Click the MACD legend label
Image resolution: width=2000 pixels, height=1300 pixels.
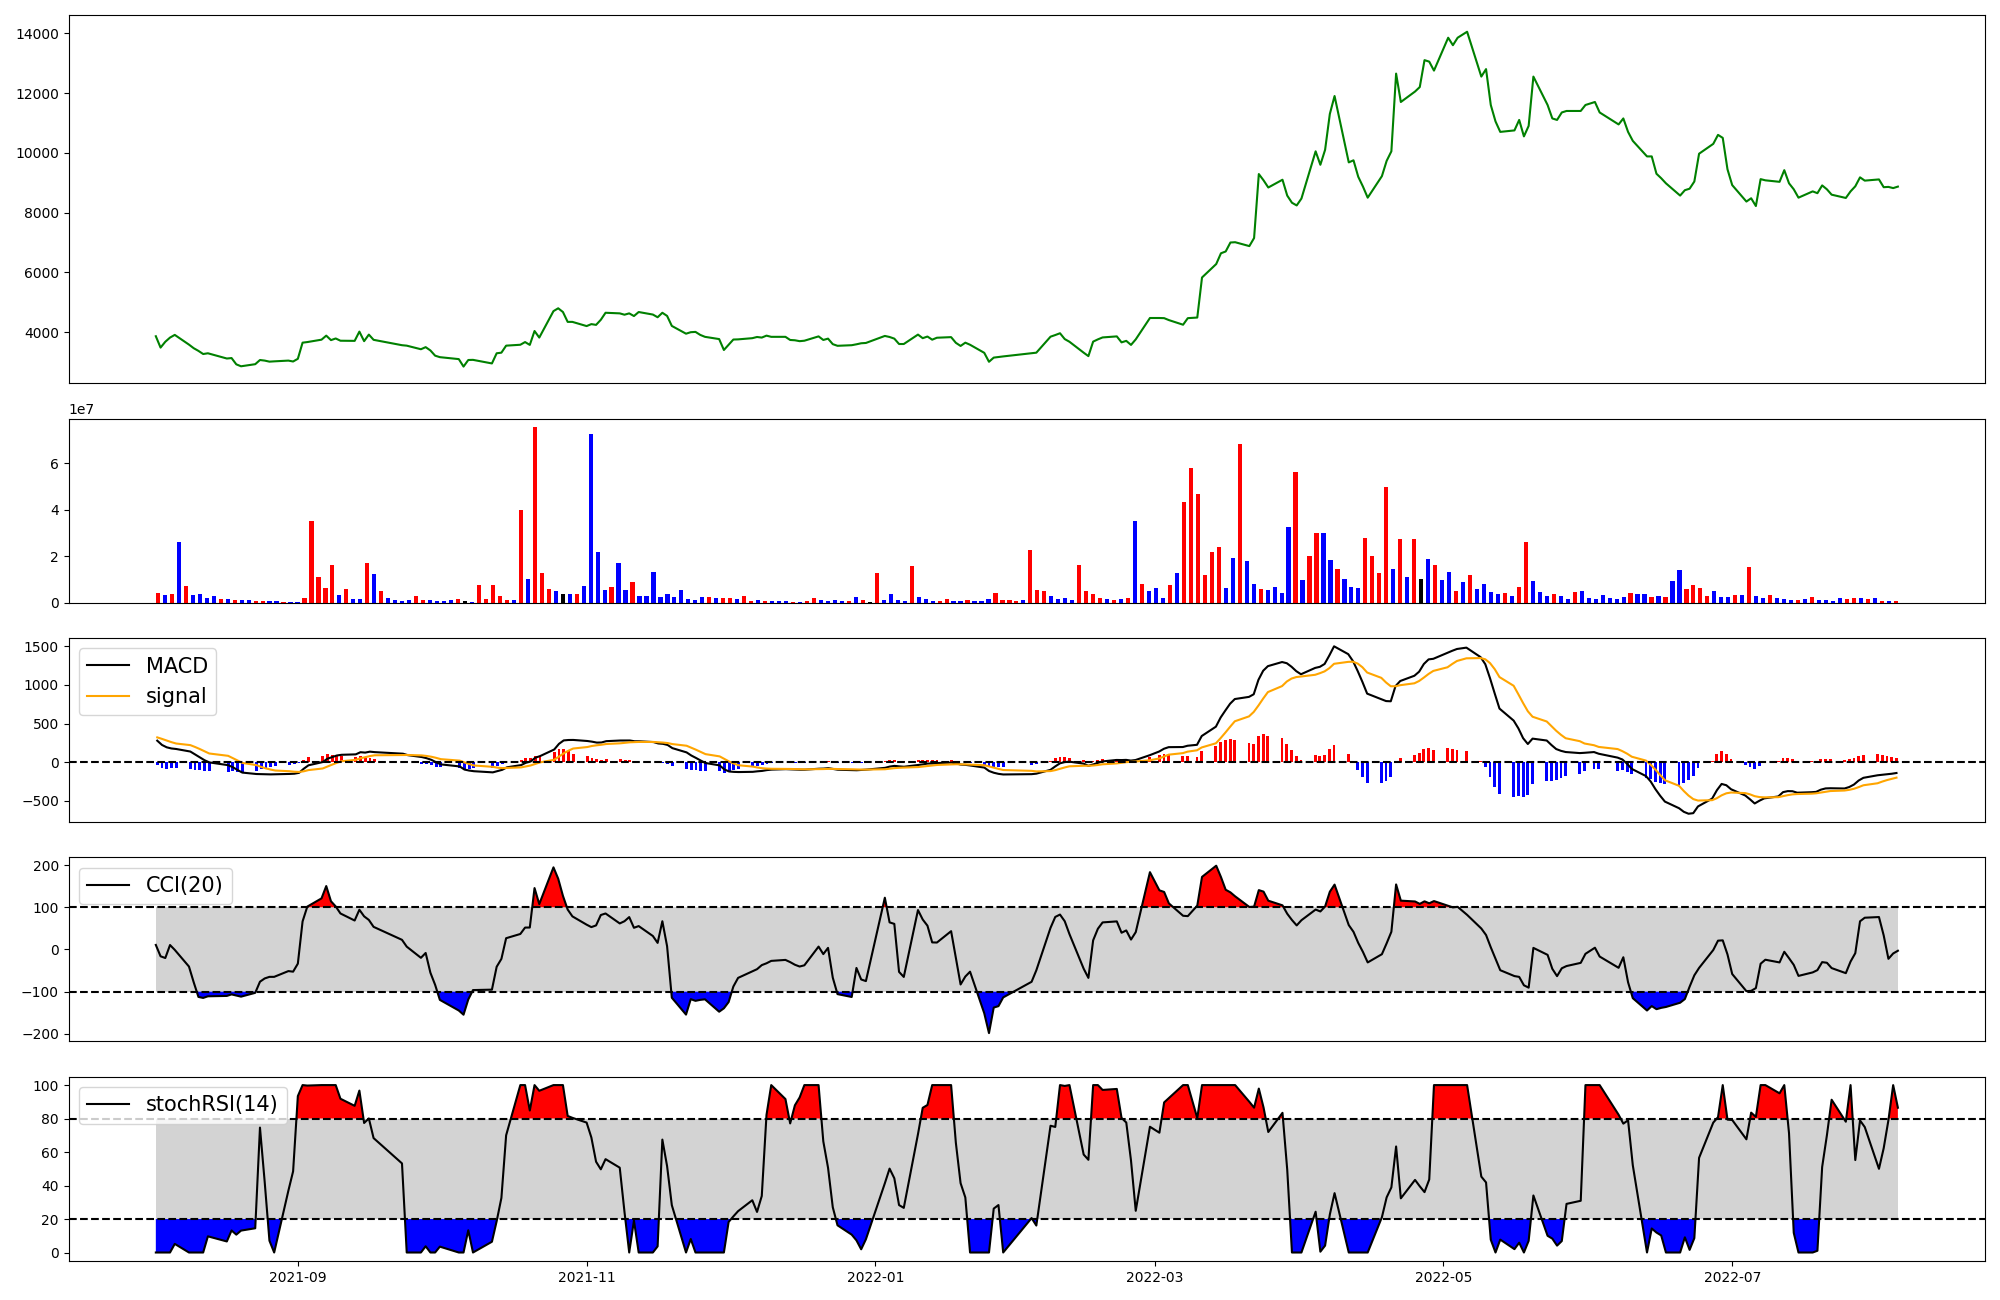[176, 666]
